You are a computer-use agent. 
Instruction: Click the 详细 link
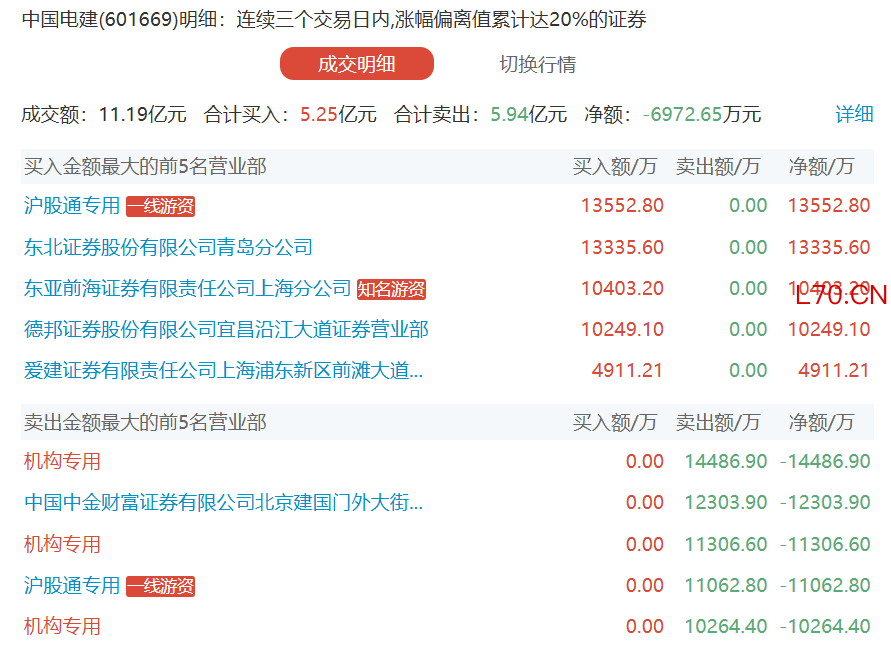coord(853,114)
